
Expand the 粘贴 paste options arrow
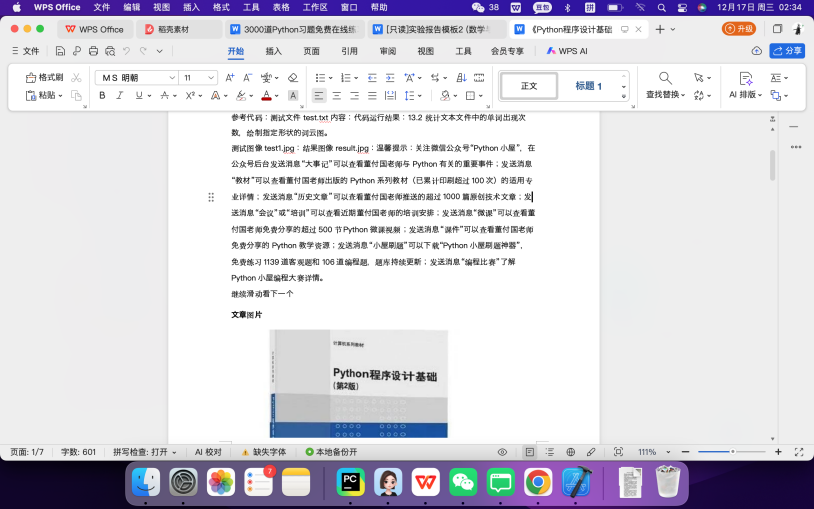pyautogui.click(x=60, y=96)
